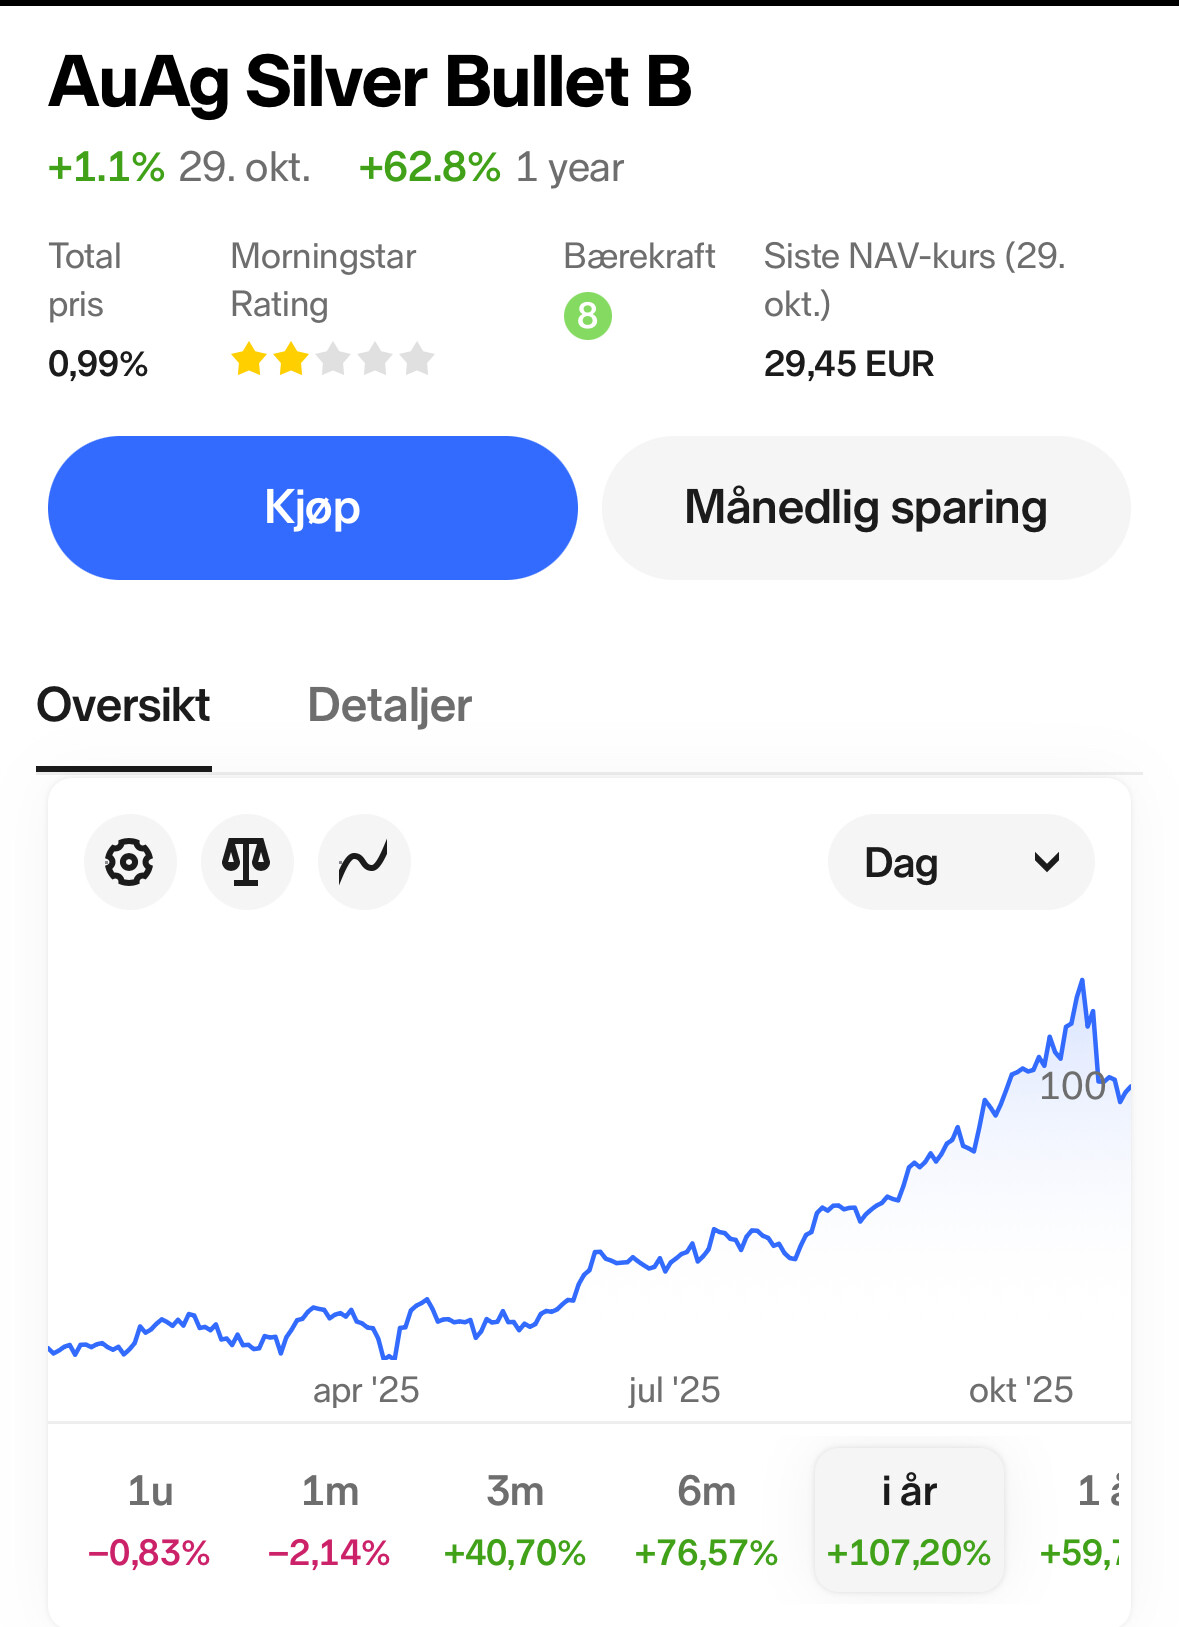Click the Morningstar star rating
Viewport: 1179px width, 1627px height.
coord(332,359)
